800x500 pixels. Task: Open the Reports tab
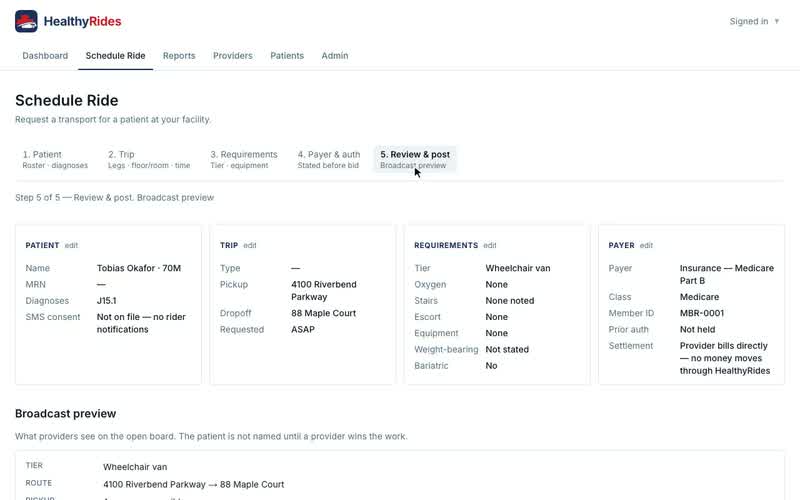(x=179, y=56)
